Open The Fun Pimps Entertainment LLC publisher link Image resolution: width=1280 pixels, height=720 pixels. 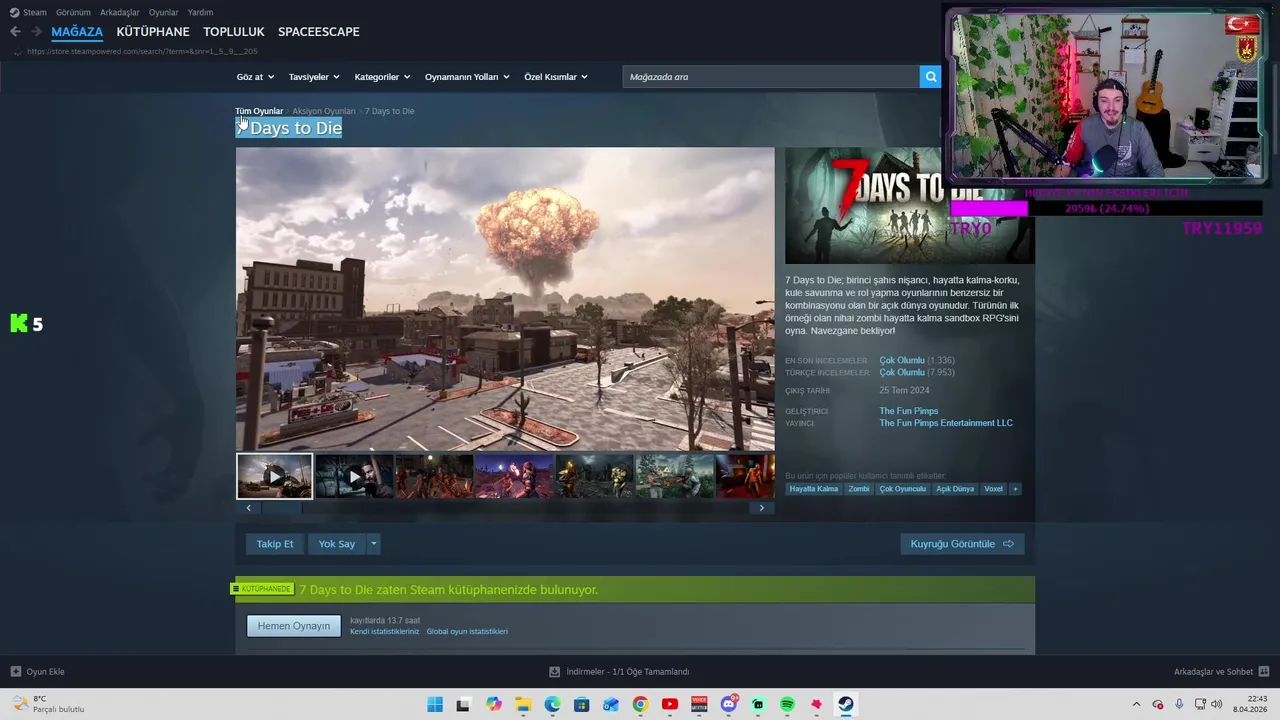(946, 423)
